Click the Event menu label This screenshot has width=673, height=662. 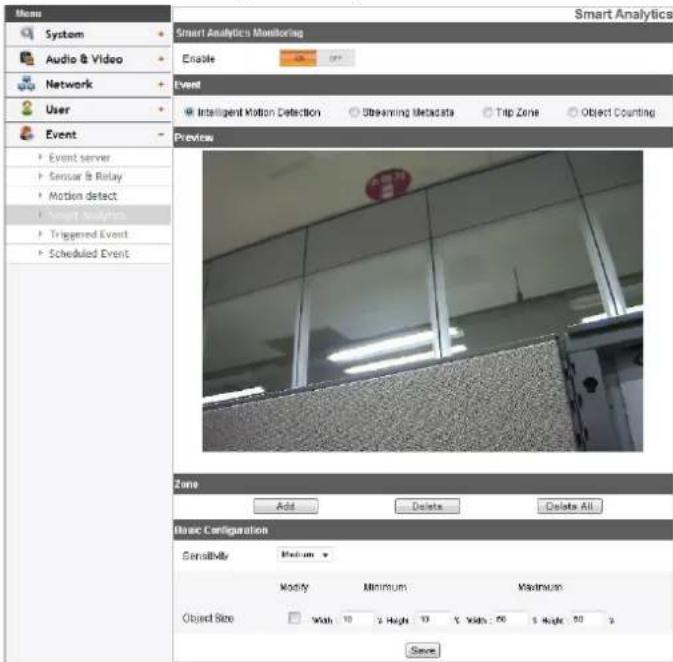tap(61, 134)
